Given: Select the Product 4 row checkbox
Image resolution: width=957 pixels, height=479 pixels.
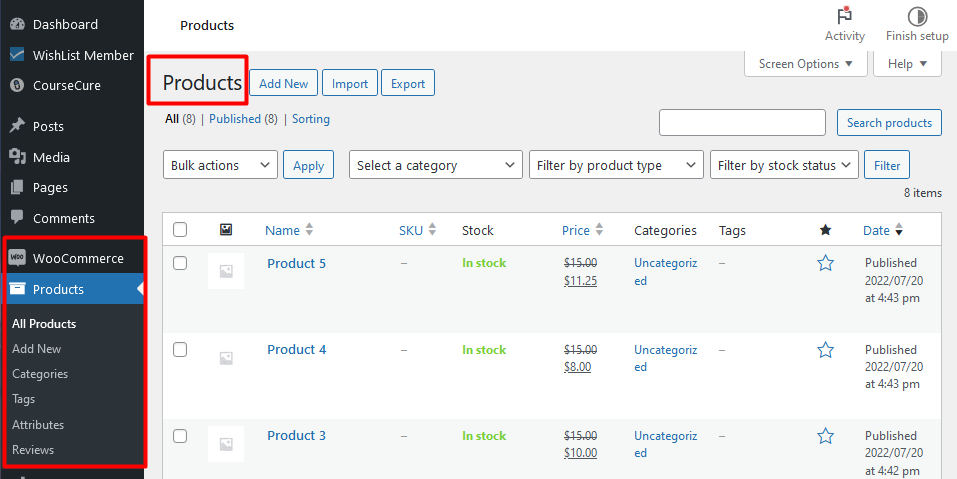Looking at the screenshot, I should (180, 350).
